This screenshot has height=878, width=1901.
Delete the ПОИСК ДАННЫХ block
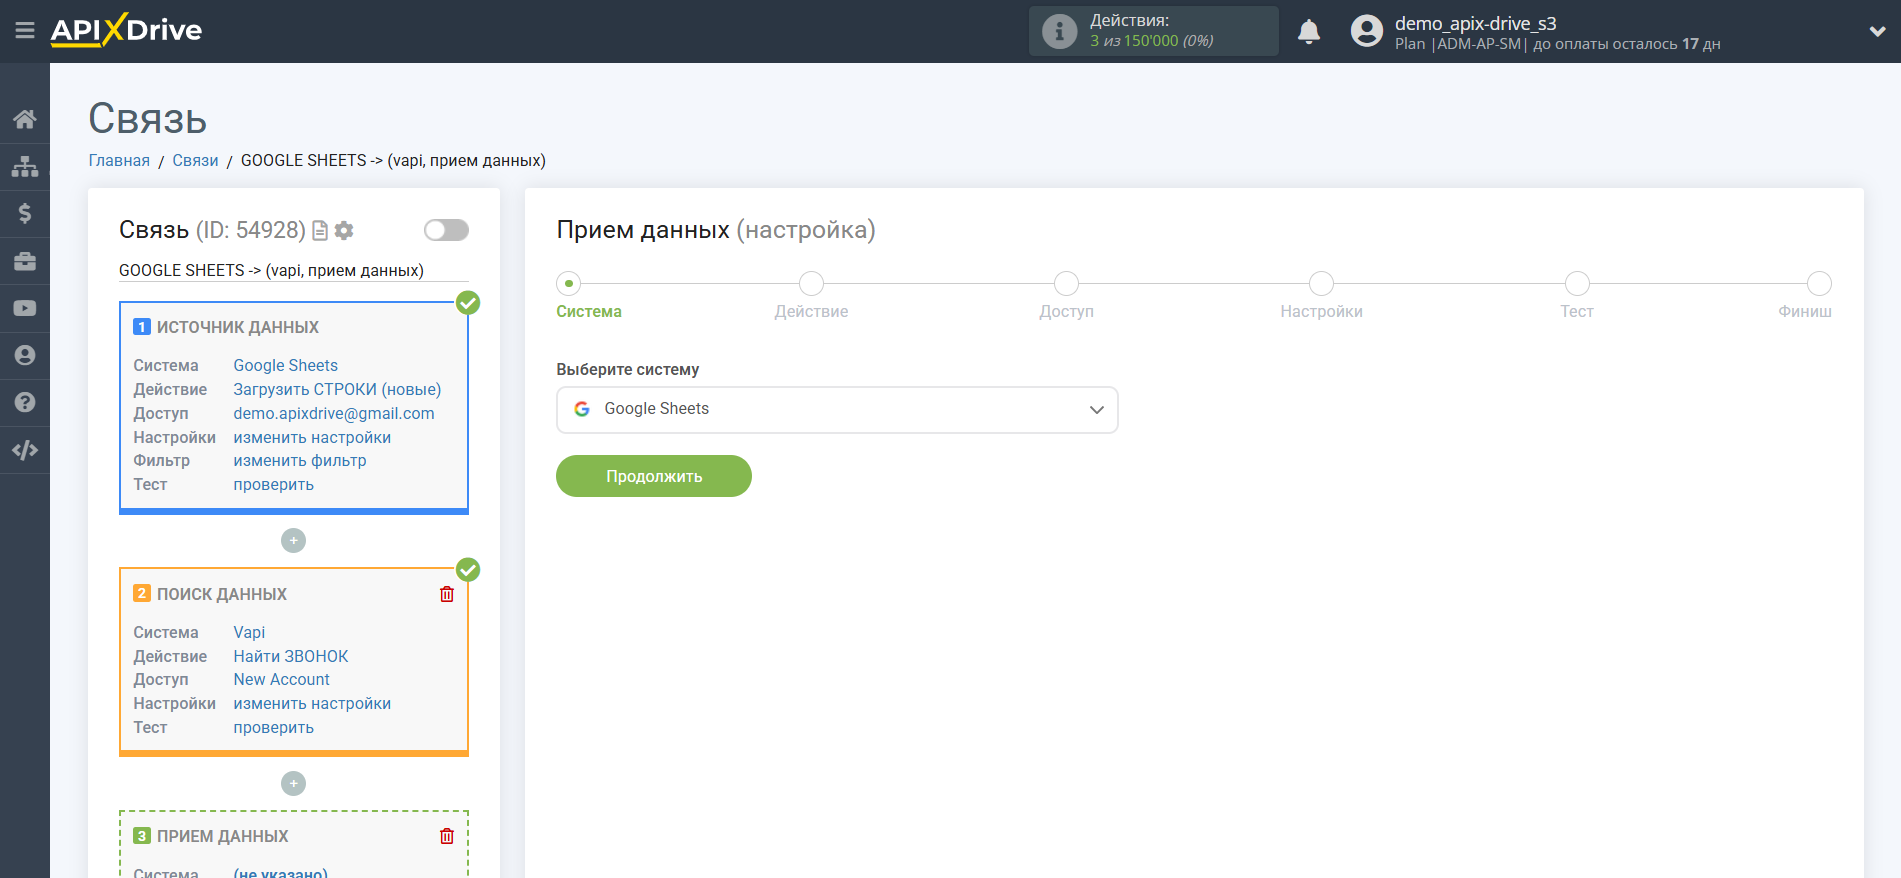pos(447,594)
